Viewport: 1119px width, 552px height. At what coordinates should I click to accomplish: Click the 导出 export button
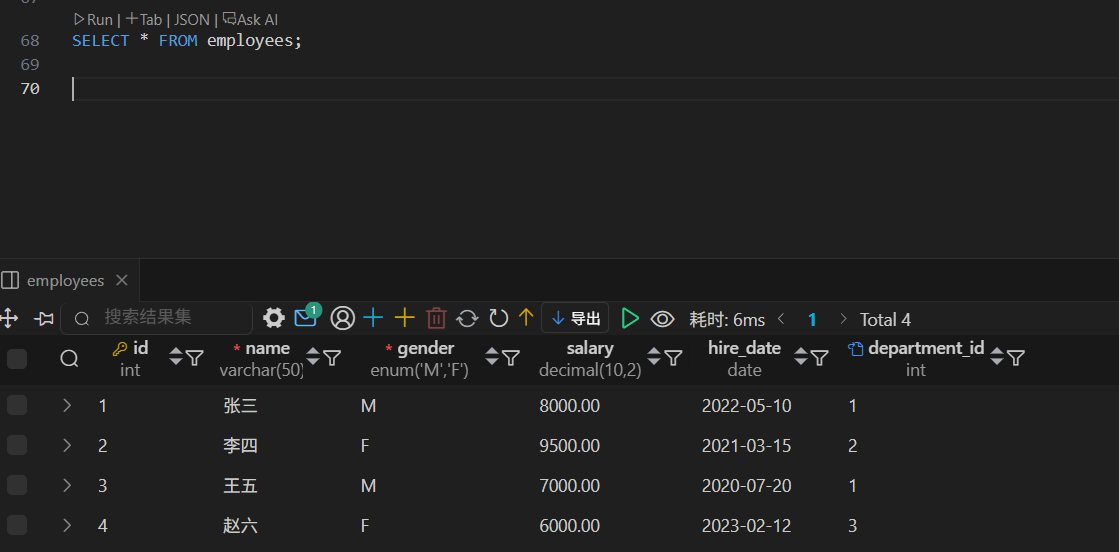click(575, 318)
